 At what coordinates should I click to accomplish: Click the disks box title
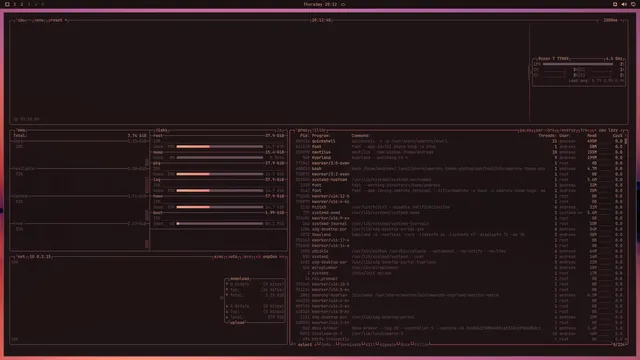(162, 130)
